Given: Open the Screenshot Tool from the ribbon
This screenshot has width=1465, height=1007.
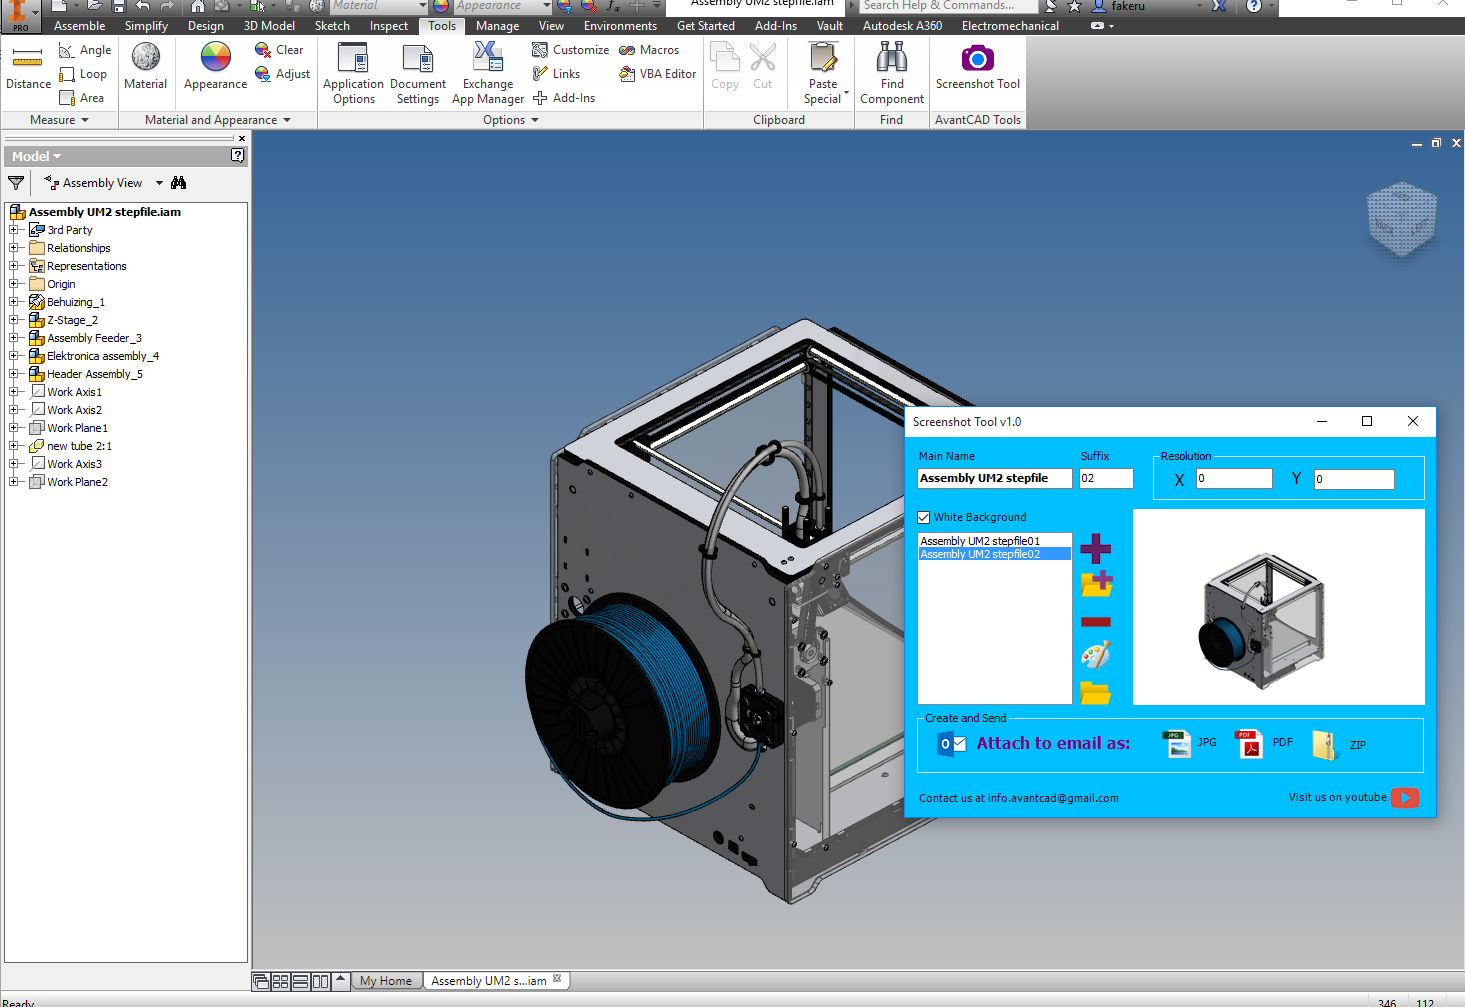Looking at the screenshot, I should coord(977,67).
